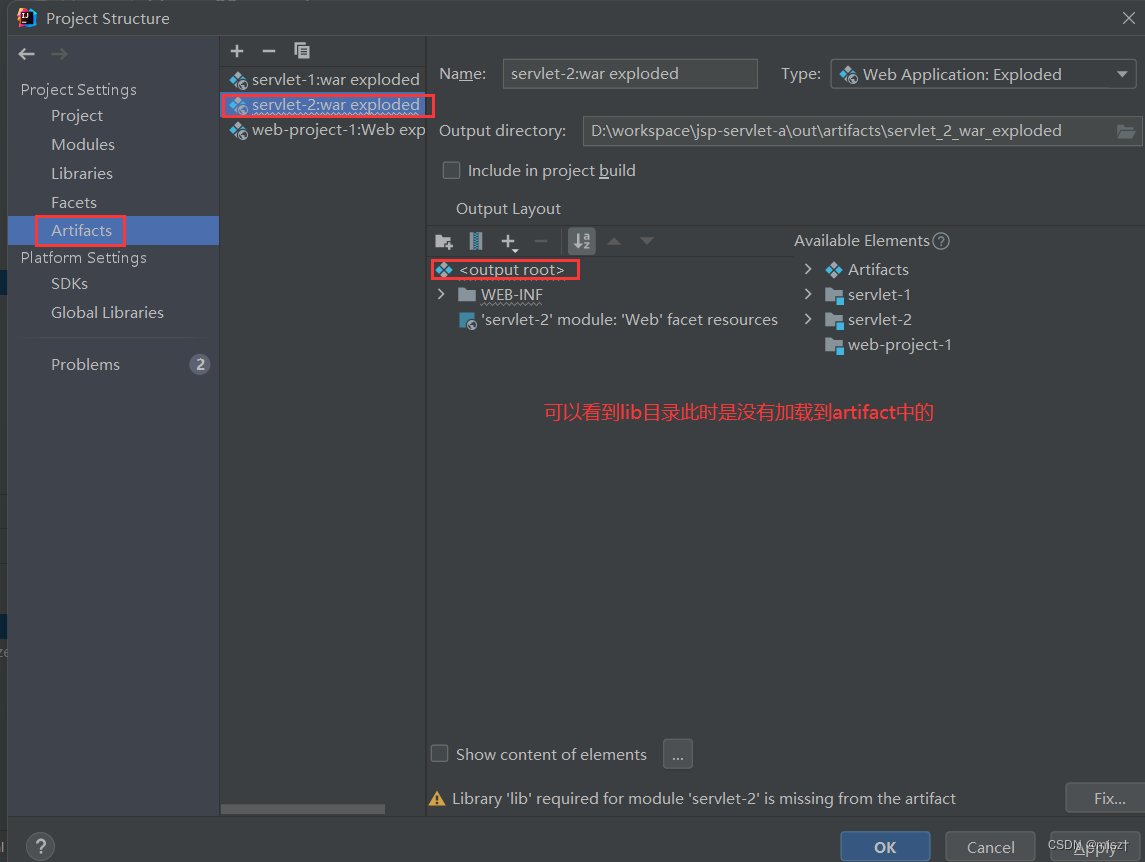Click the library missing warning icon
1145x862 pixels.
pos(437,798)
